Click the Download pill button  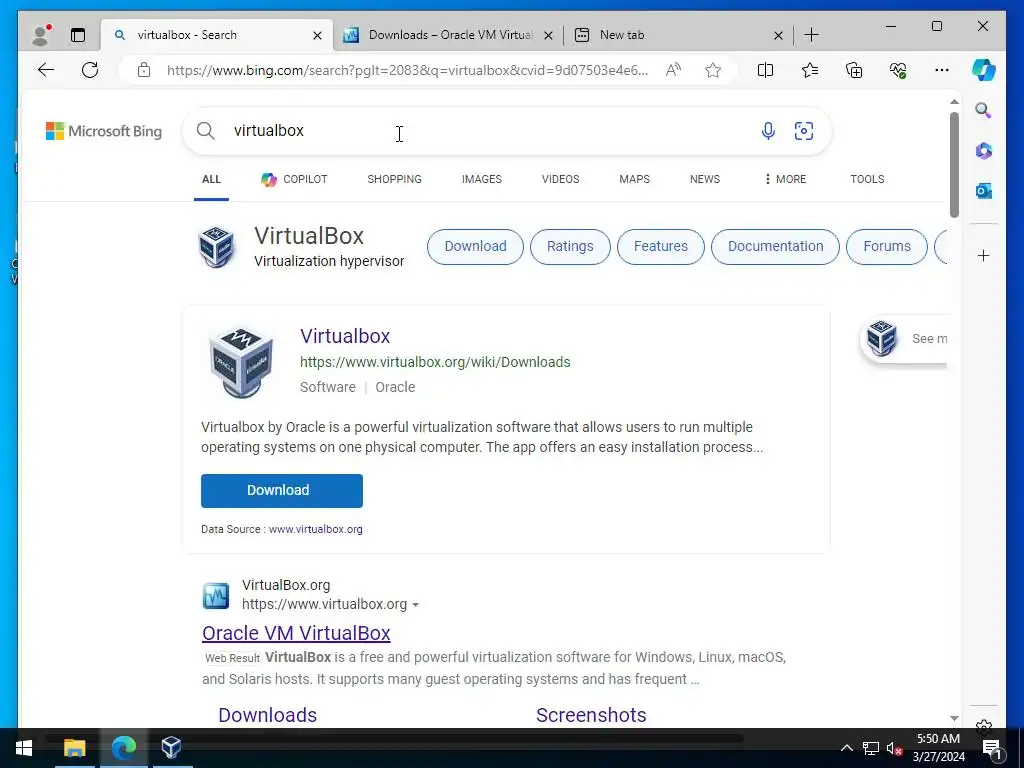click(x=475, y=247)
